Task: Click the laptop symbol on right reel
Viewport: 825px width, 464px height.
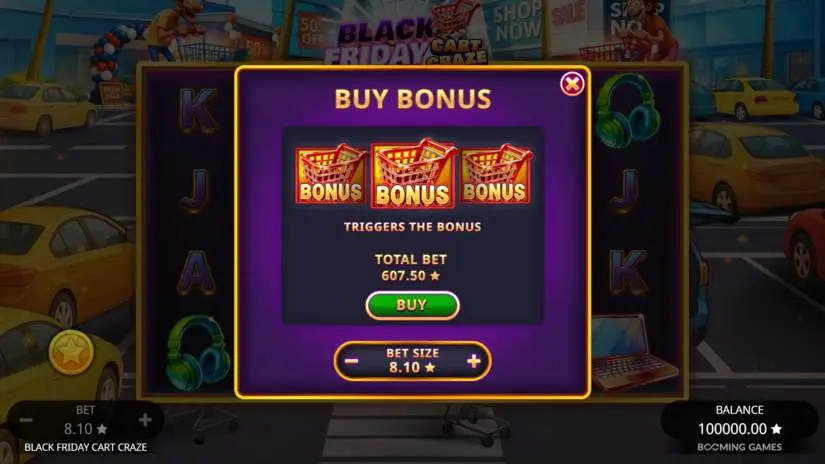Action: [x=632, y=352]
